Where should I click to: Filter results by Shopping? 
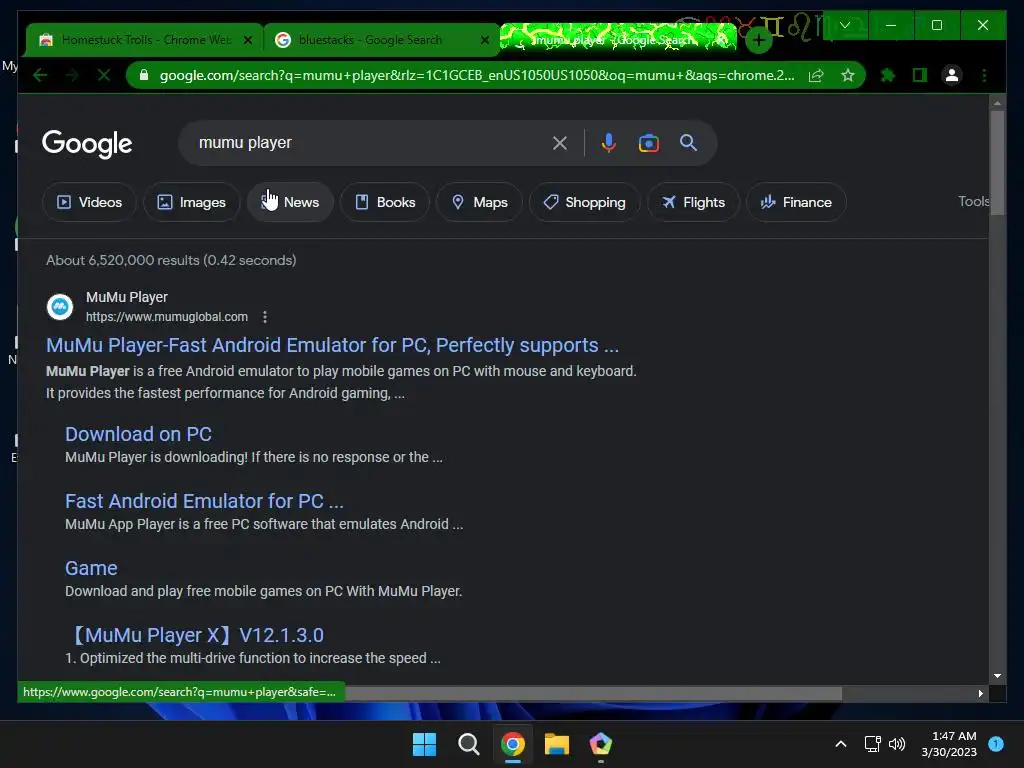(x=584, y=202)
